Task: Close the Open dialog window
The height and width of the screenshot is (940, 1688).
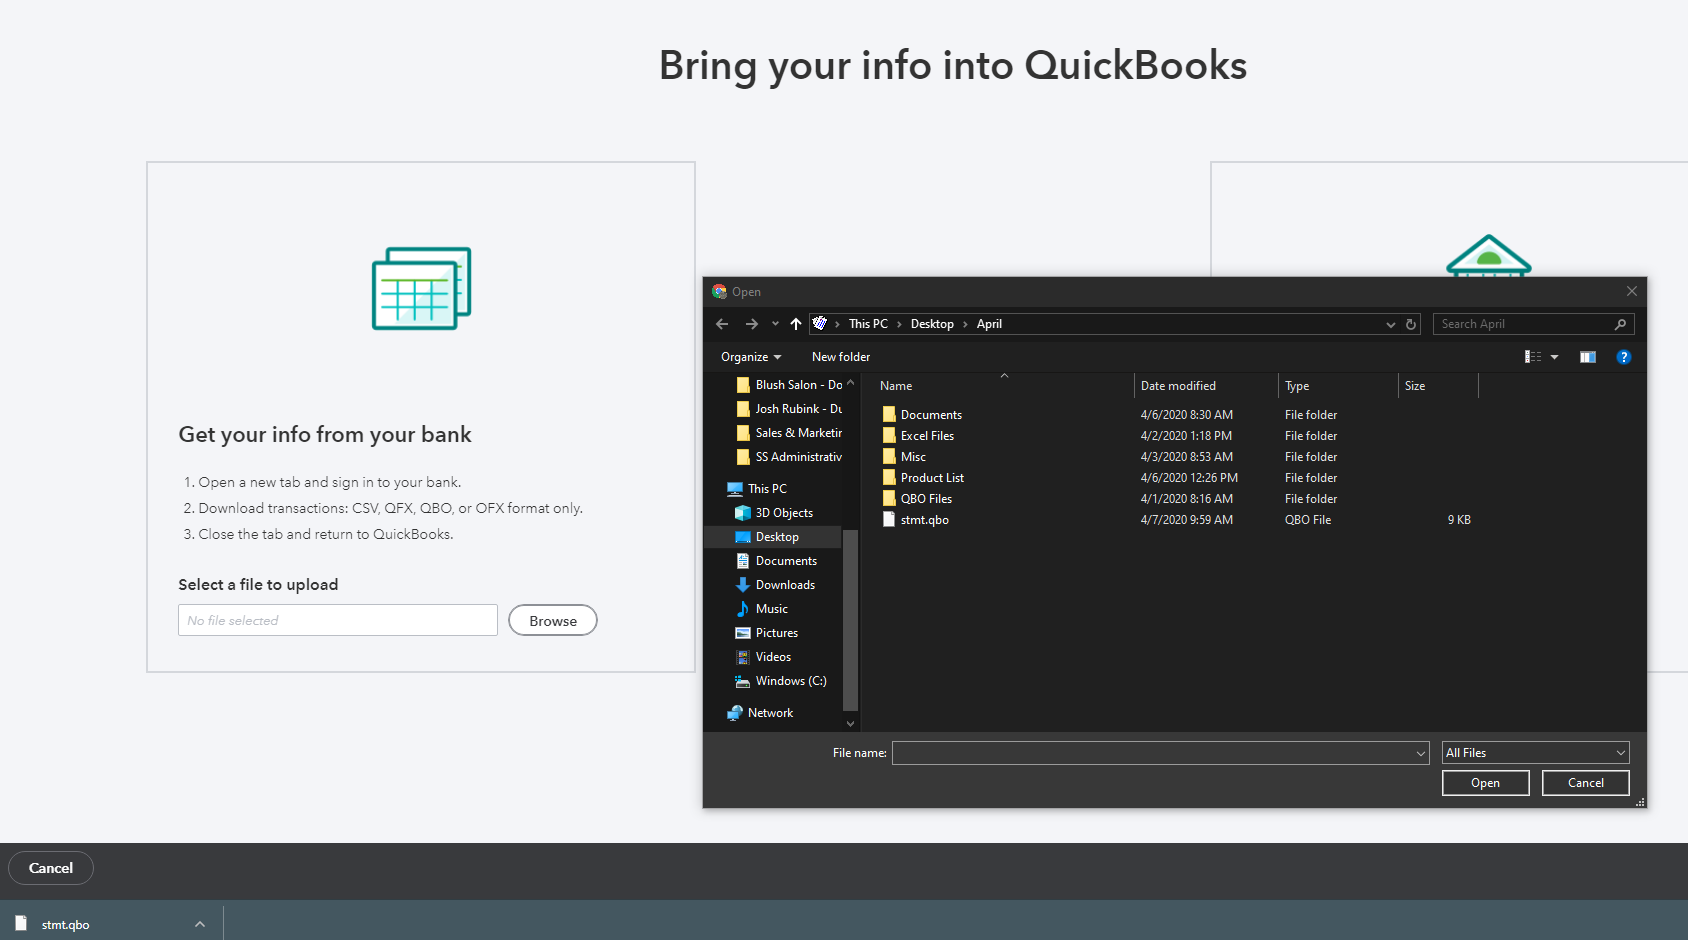Action: point(1632,291)
